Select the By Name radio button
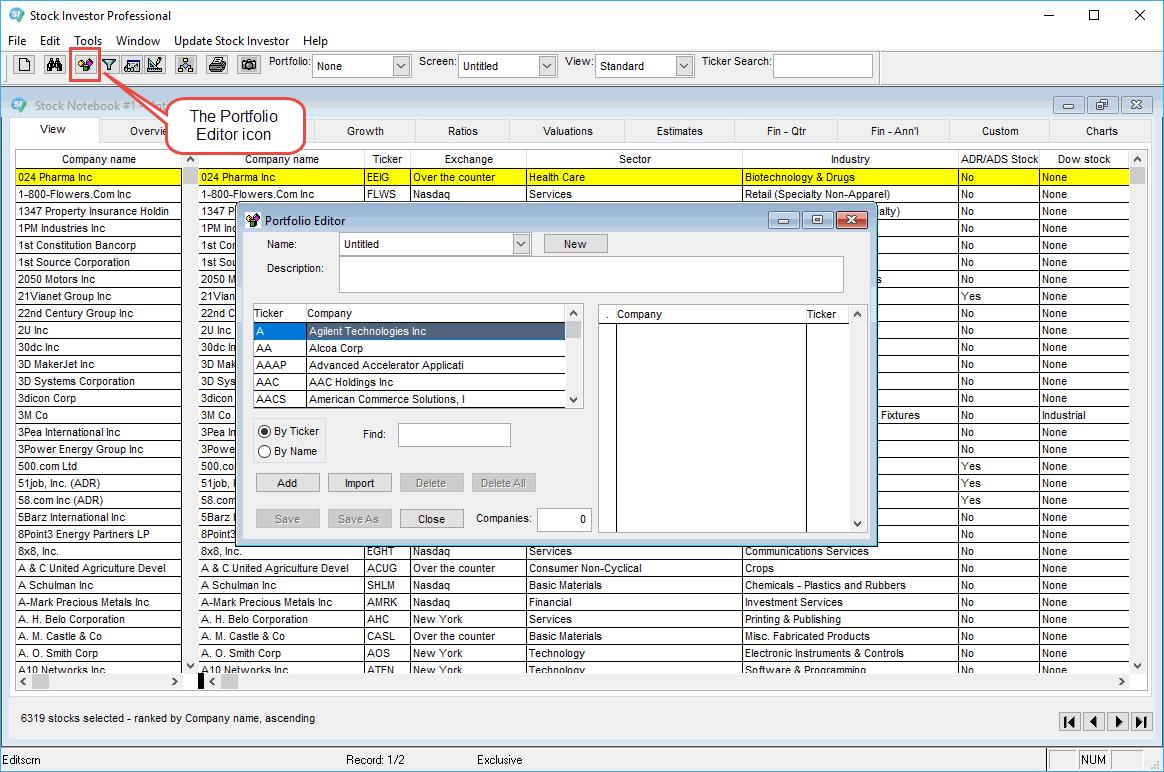The image size is (1164, 772). (264, 451)
